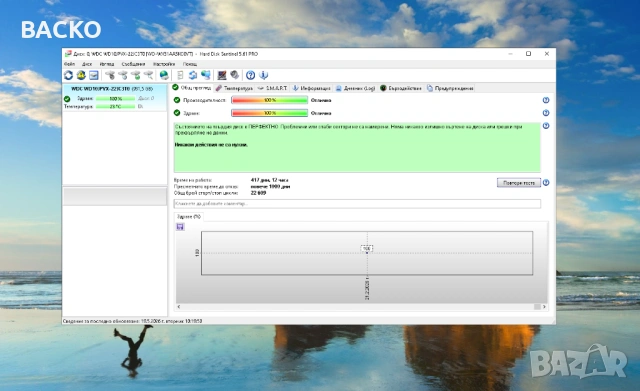Click the graph scrollbar thumb
Image resolution: width=640 pixels, height=391 pixels.
537,307
